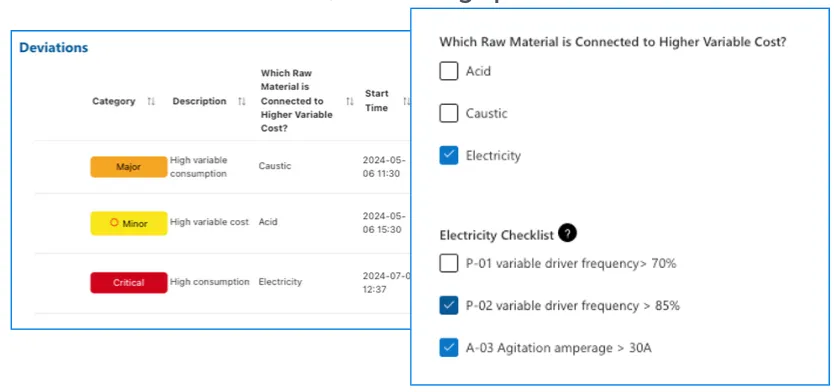Screen dimensions: 834x392
Task: Sort table by Description column arrows
Action: [x=242, y=101]
